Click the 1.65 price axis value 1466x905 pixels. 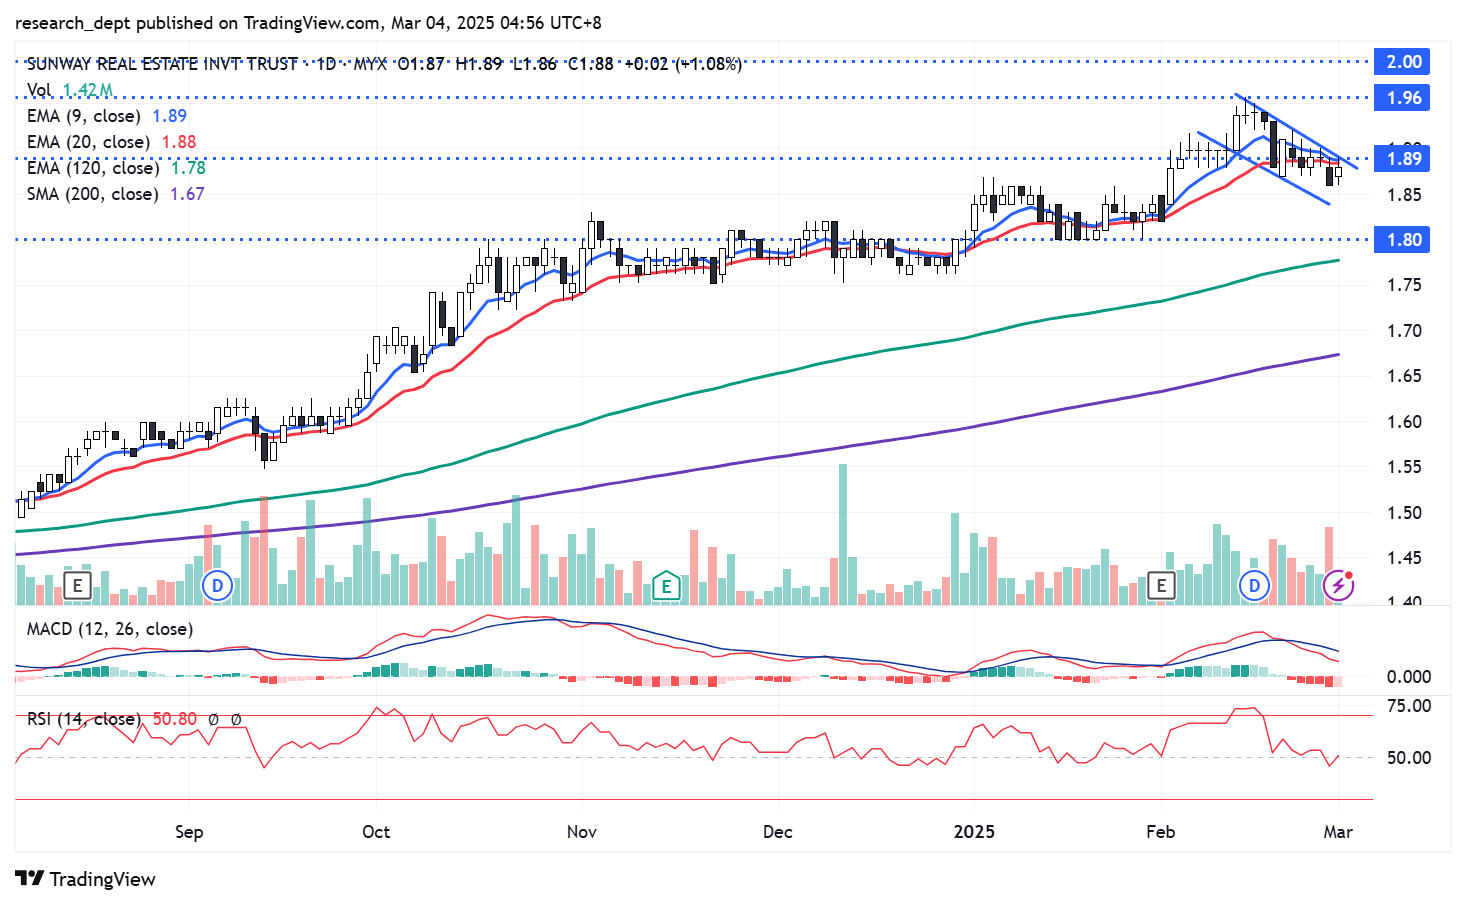1404,376
